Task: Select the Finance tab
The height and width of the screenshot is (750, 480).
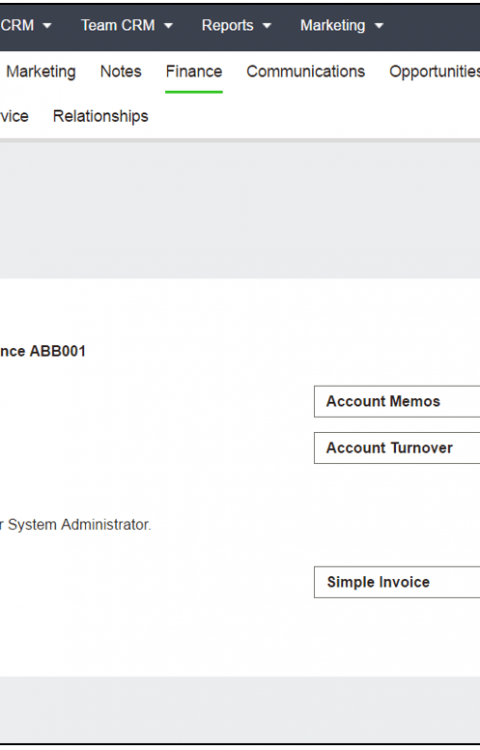Action: [x=194, y=72]
